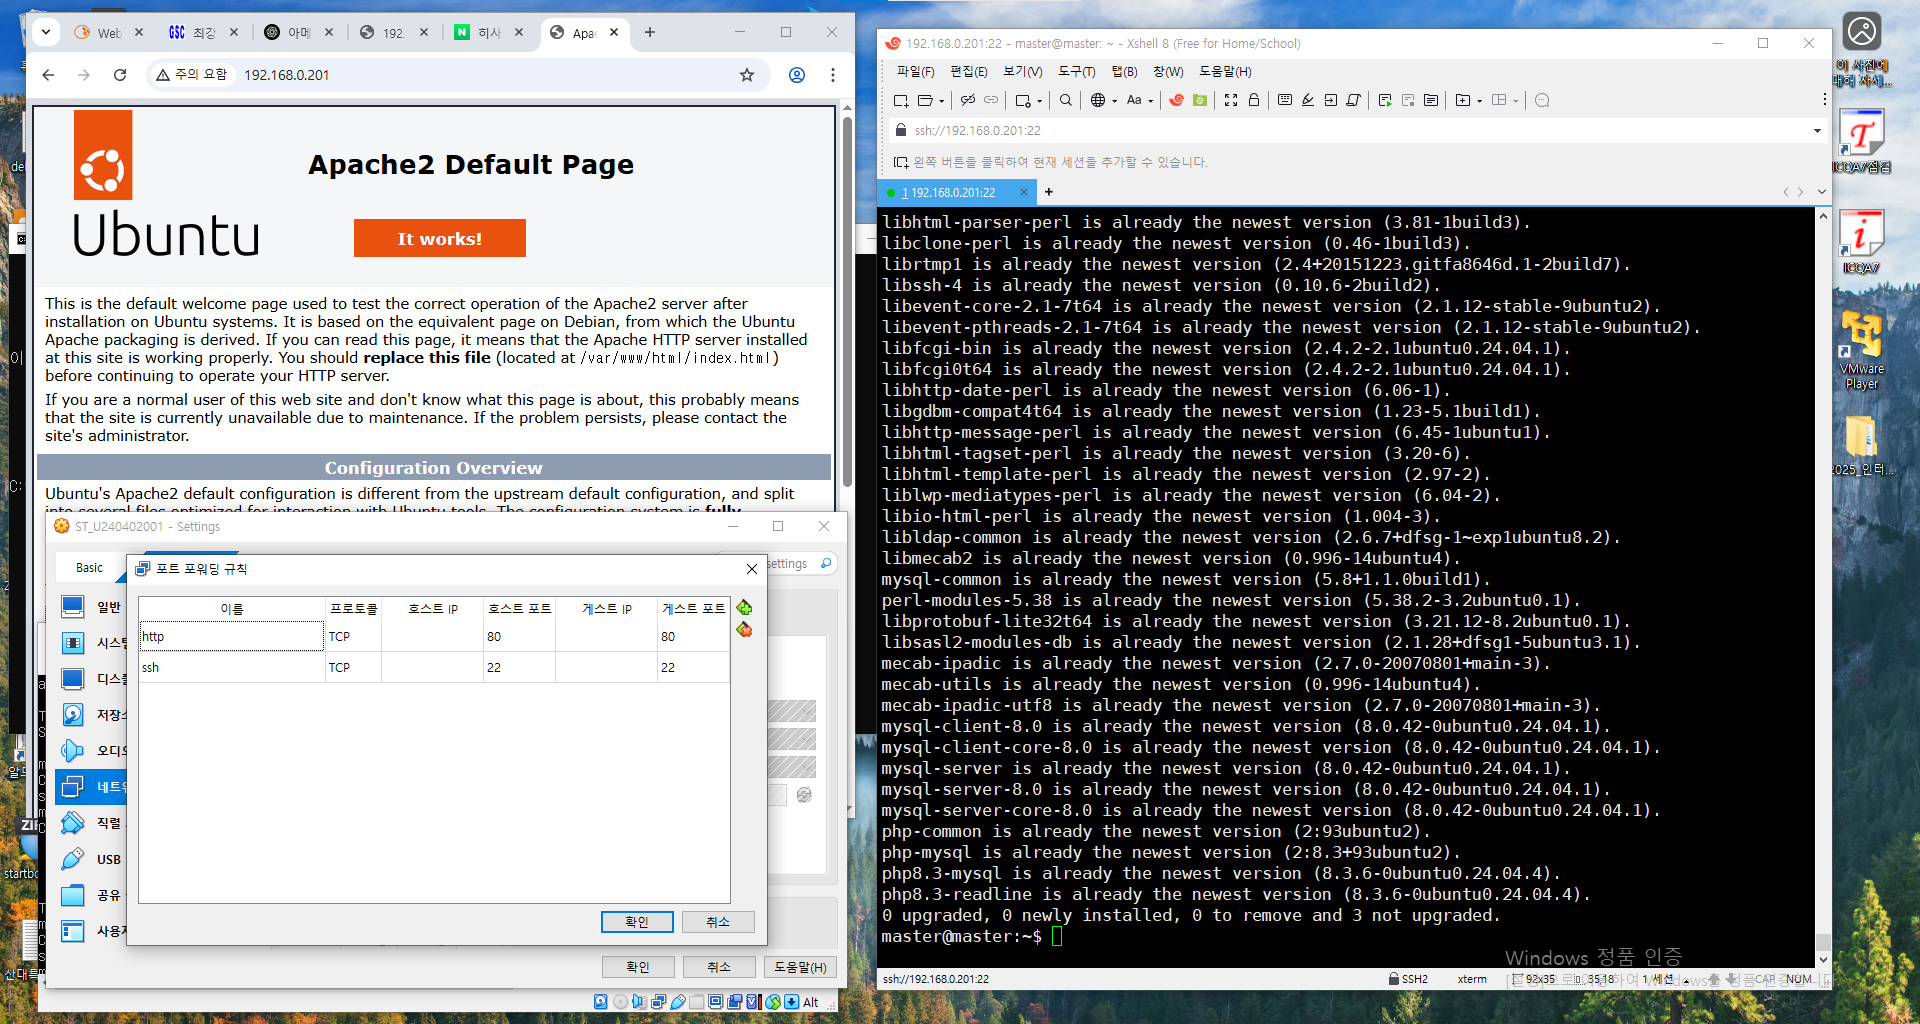Expand the Aa font dropdown arrow

(x=1151, y=101)
